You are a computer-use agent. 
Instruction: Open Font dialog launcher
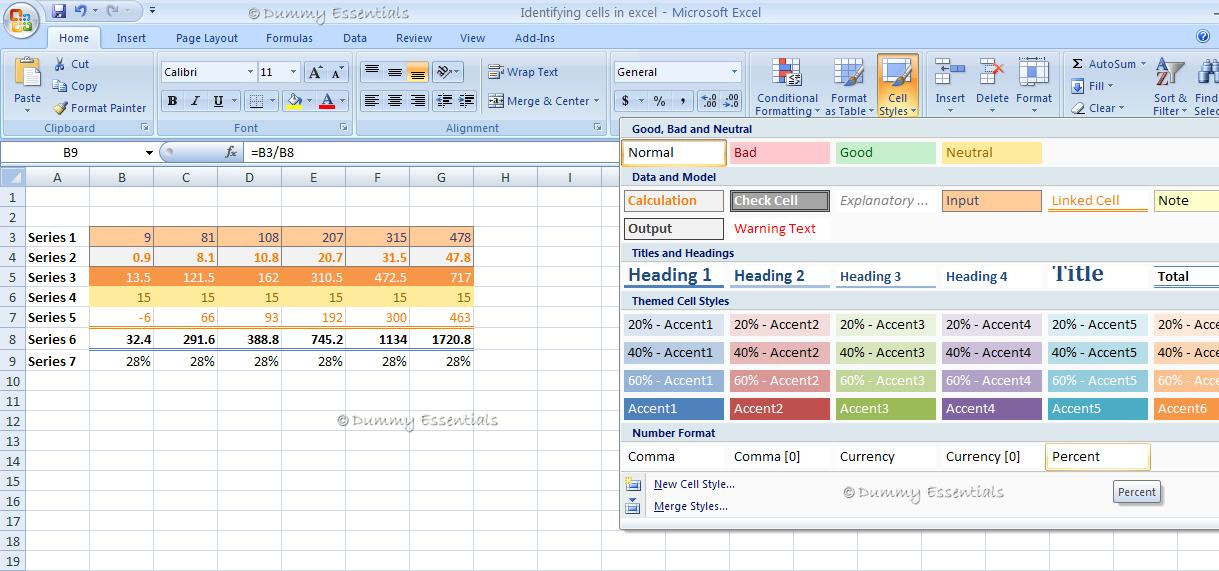344,128
